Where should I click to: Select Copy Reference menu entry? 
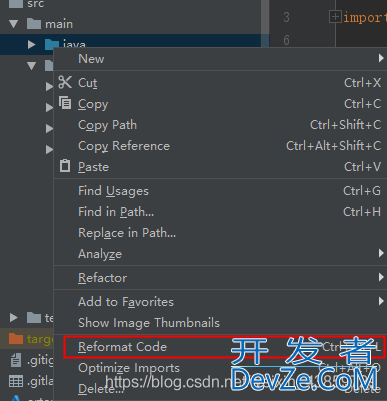(x=220, y=146)
